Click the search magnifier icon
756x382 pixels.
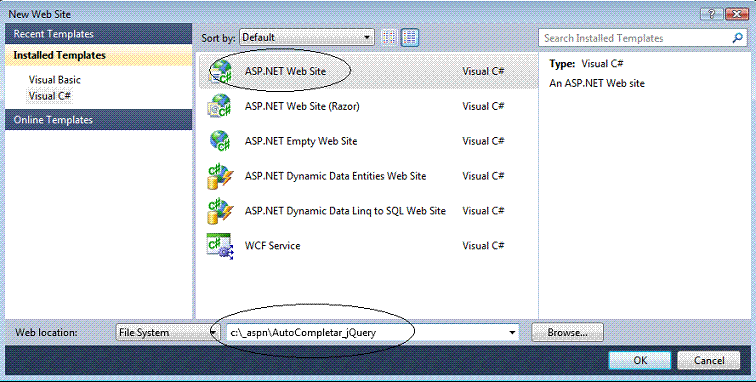[737, 38]
